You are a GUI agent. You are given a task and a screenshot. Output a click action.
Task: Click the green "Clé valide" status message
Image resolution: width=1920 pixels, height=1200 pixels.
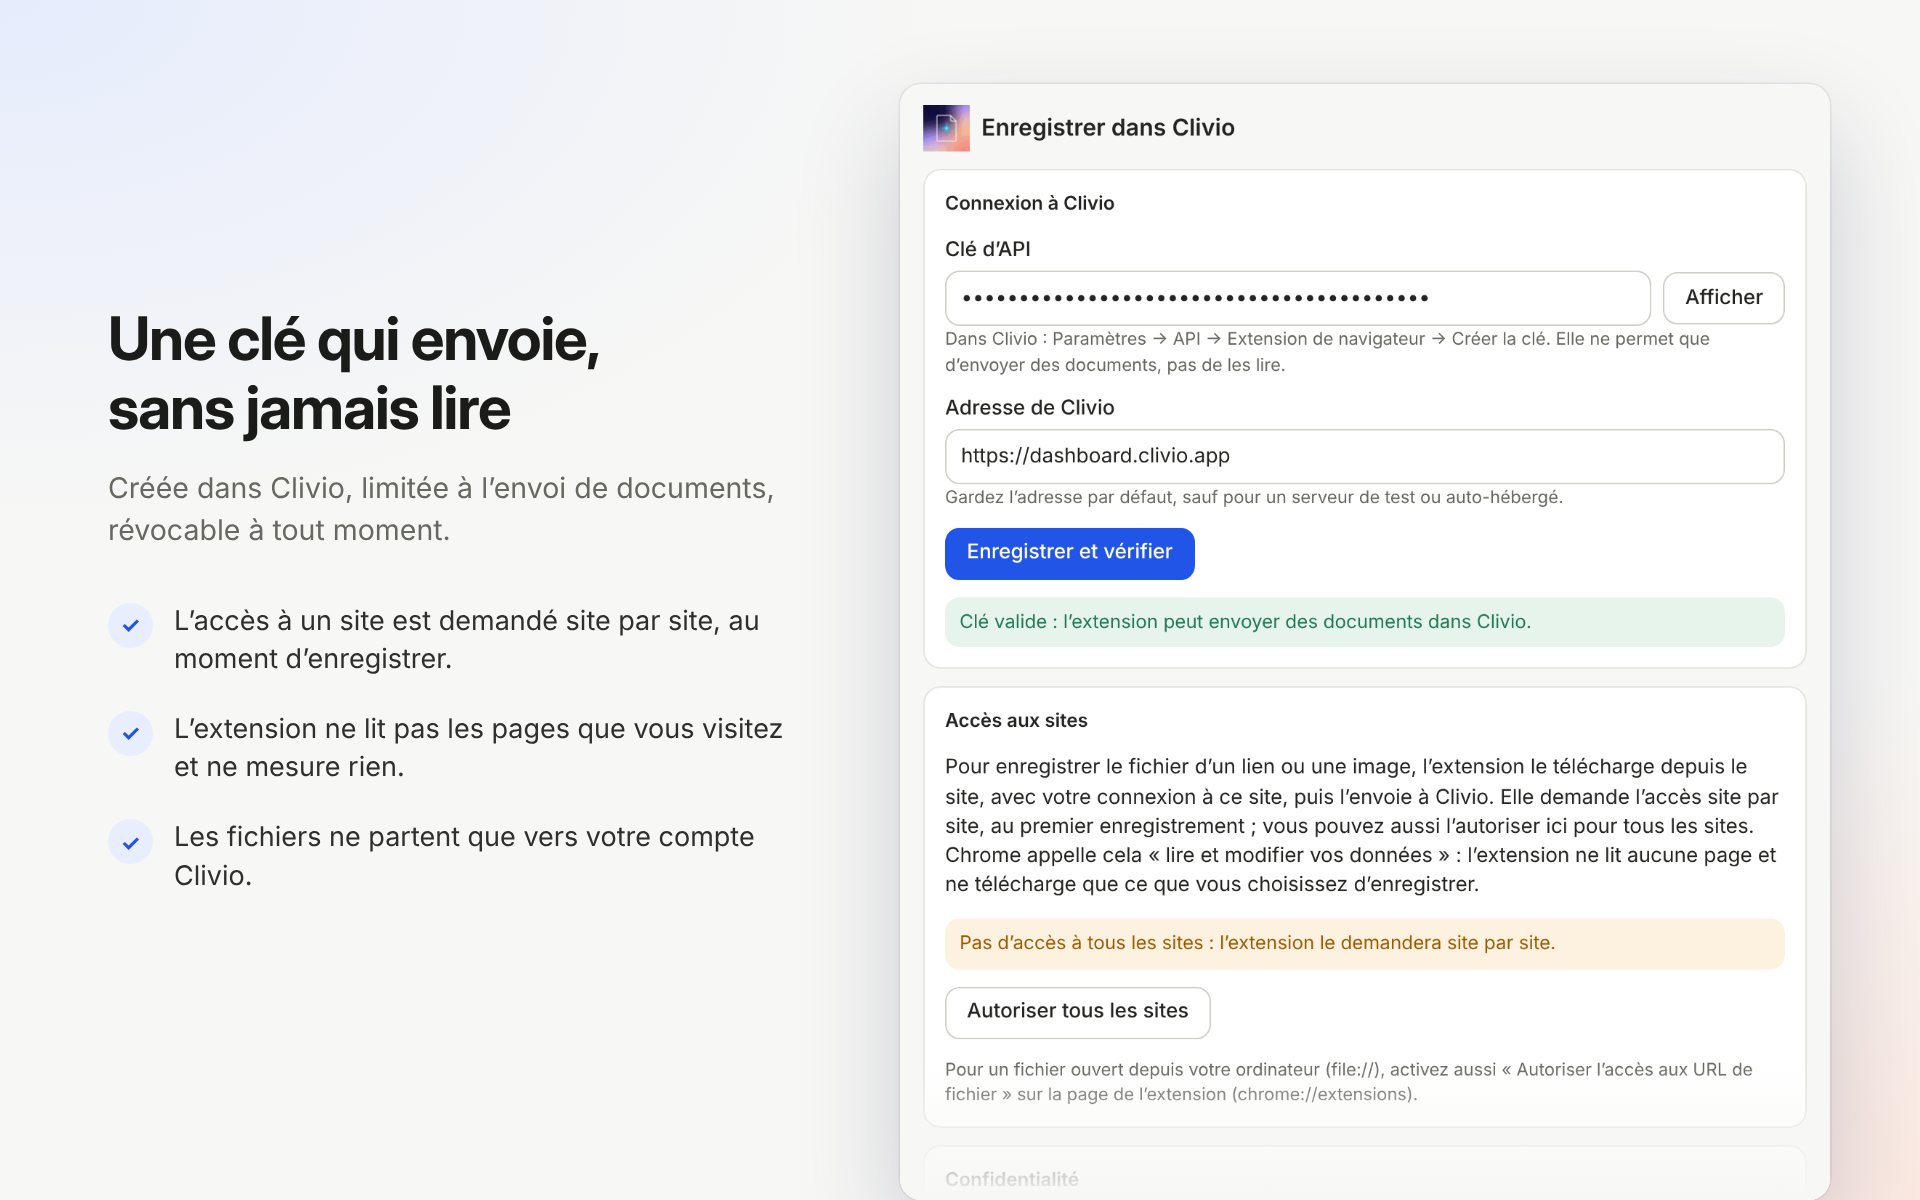(1364, 622)
